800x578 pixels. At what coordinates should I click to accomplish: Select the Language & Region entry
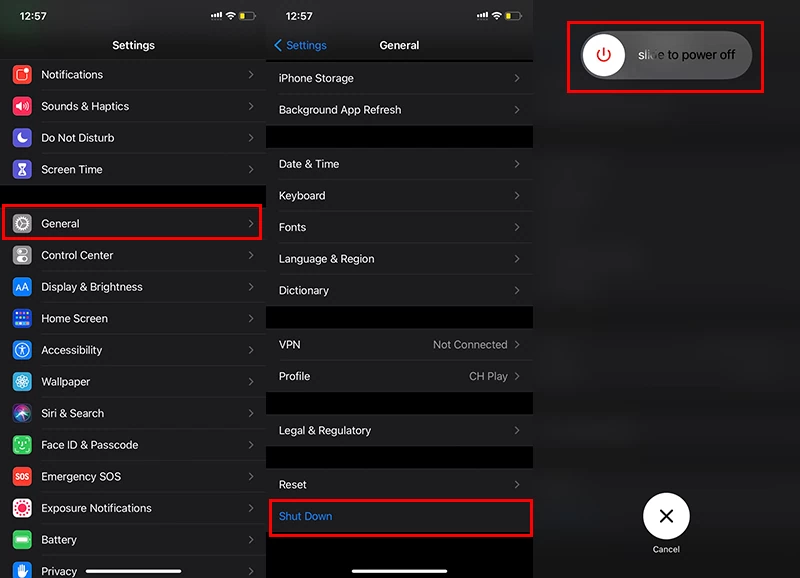[400, 258]
